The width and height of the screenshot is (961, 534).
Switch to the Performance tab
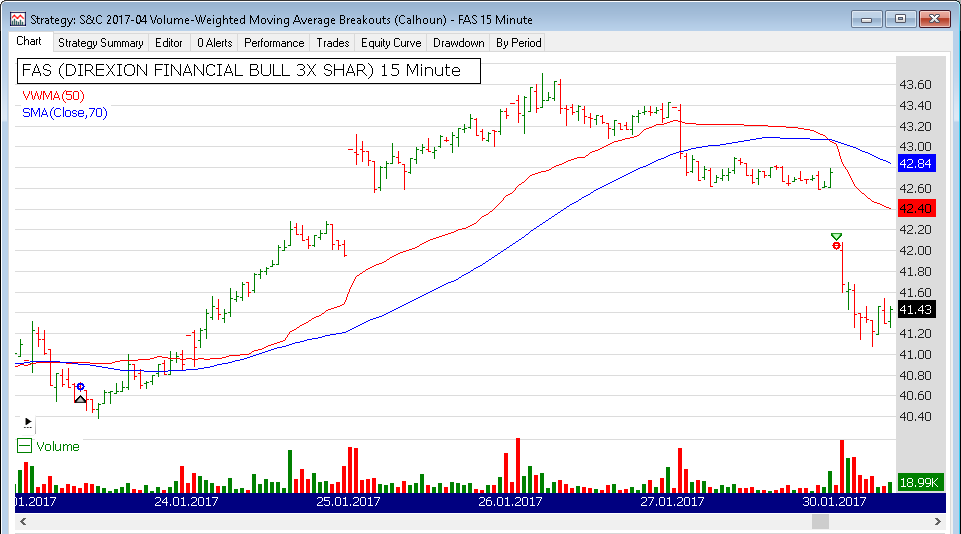tap(274, 43)
